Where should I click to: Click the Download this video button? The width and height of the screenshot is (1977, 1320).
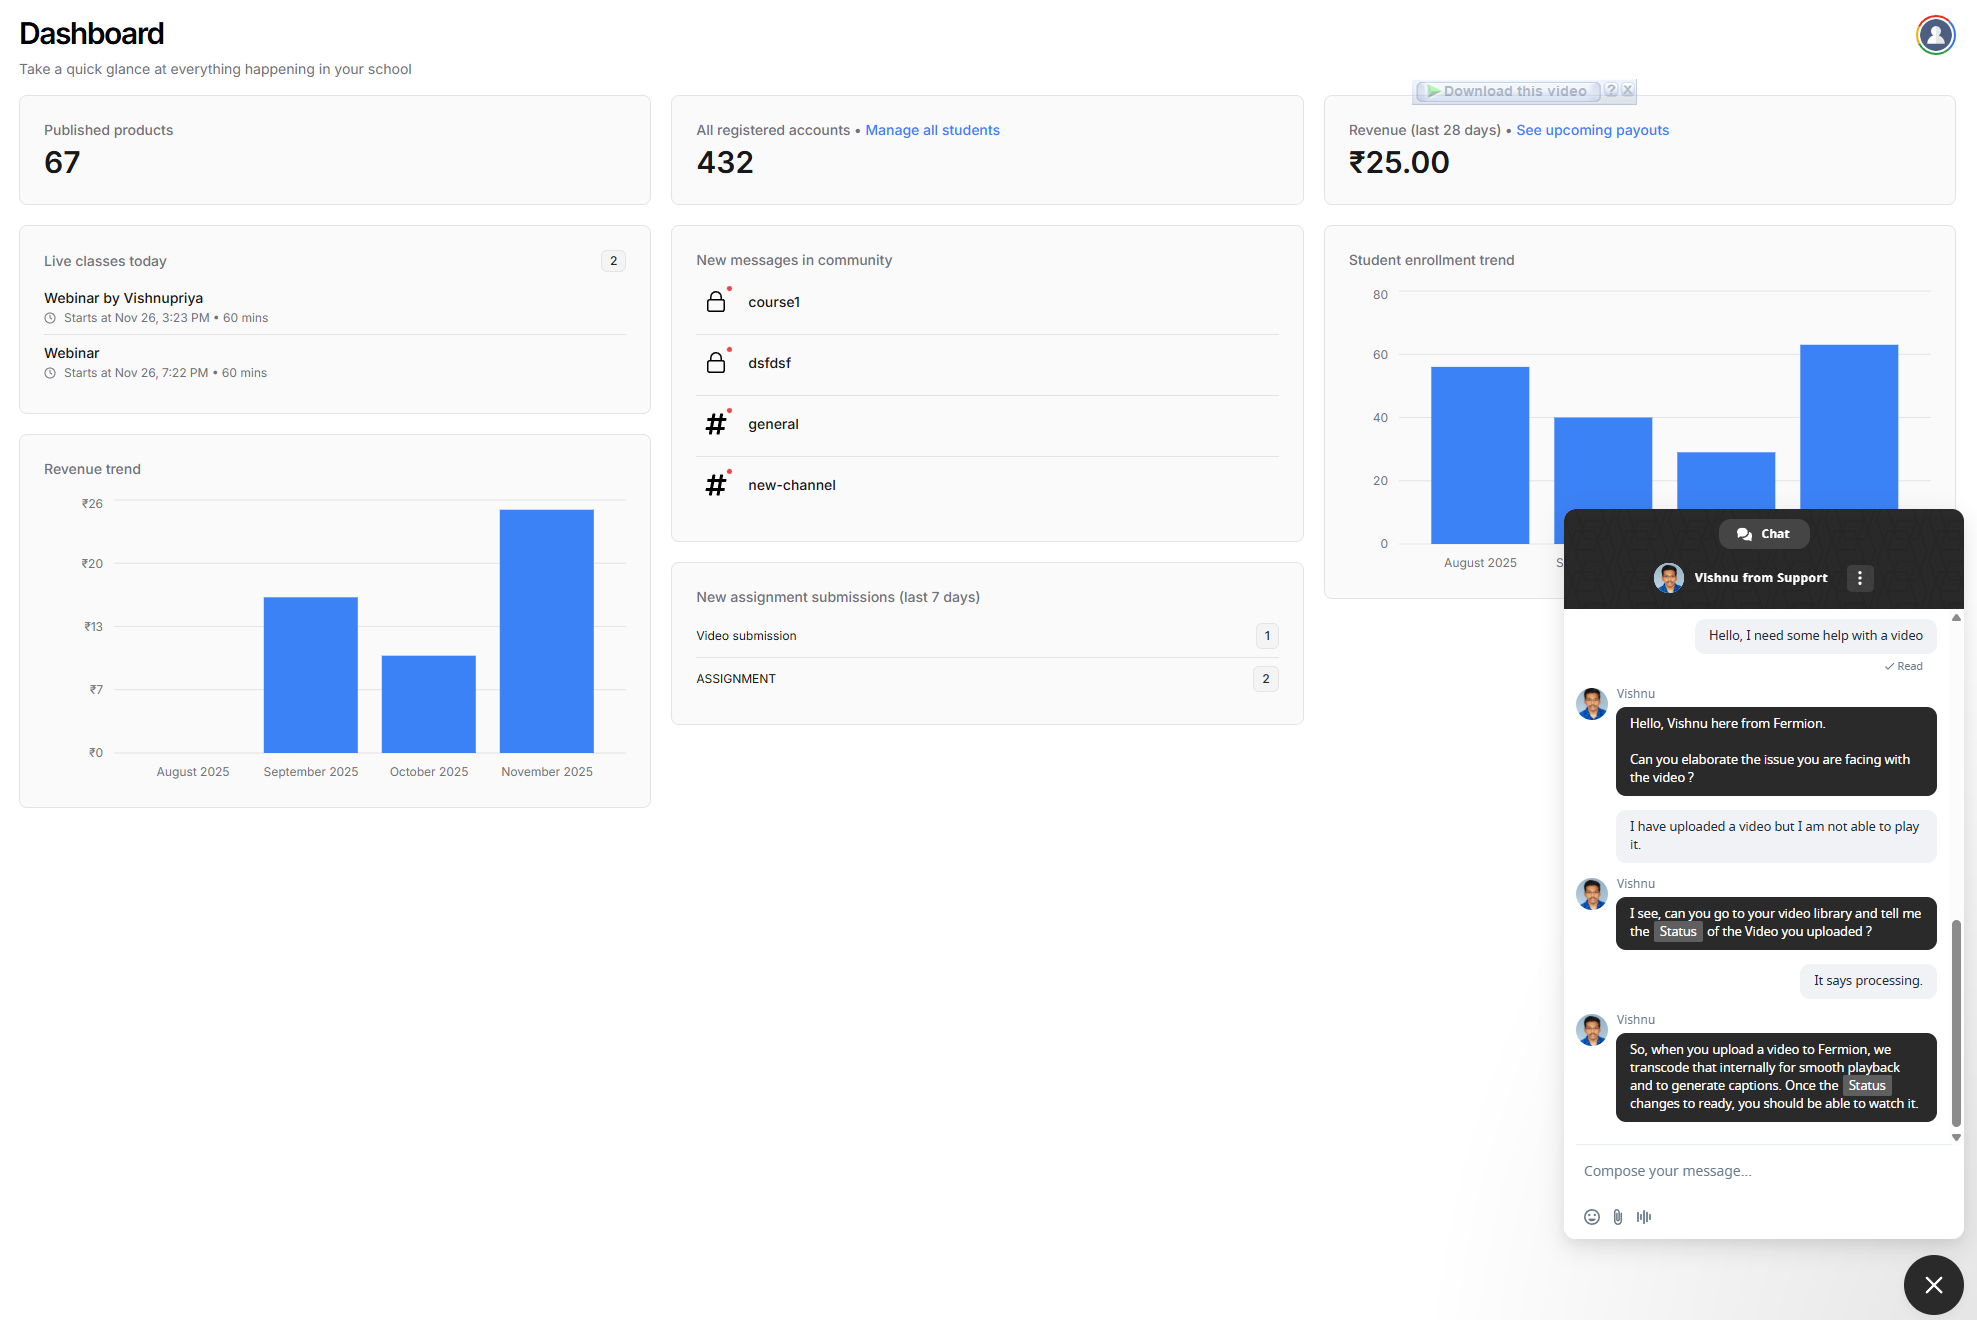pos(1508,91)
